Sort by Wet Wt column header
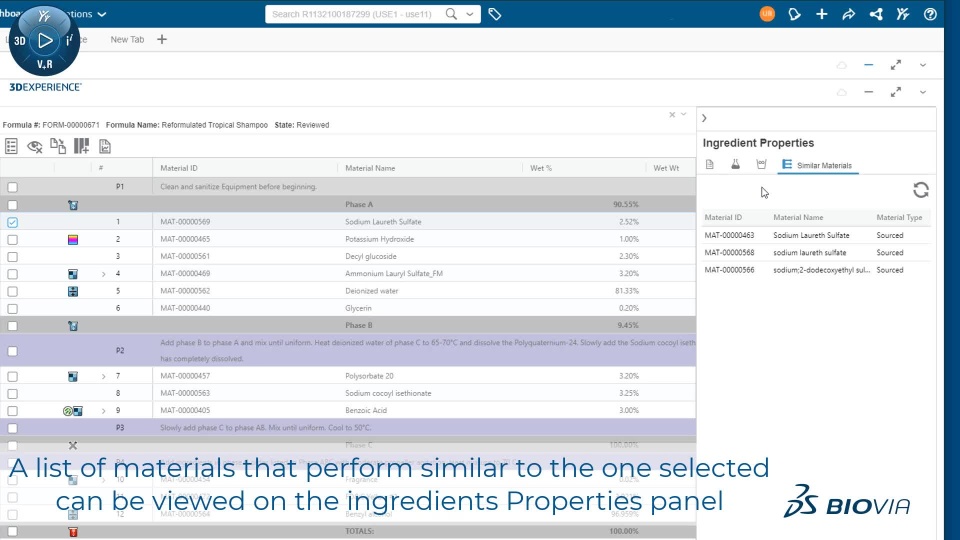 pos(666,168)
